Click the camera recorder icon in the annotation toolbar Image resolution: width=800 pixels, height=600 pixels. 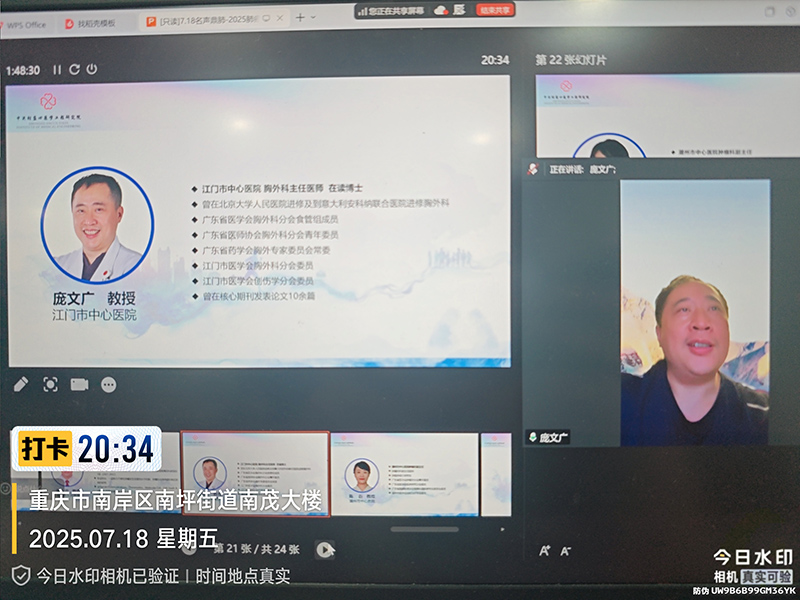click(79, 384)
